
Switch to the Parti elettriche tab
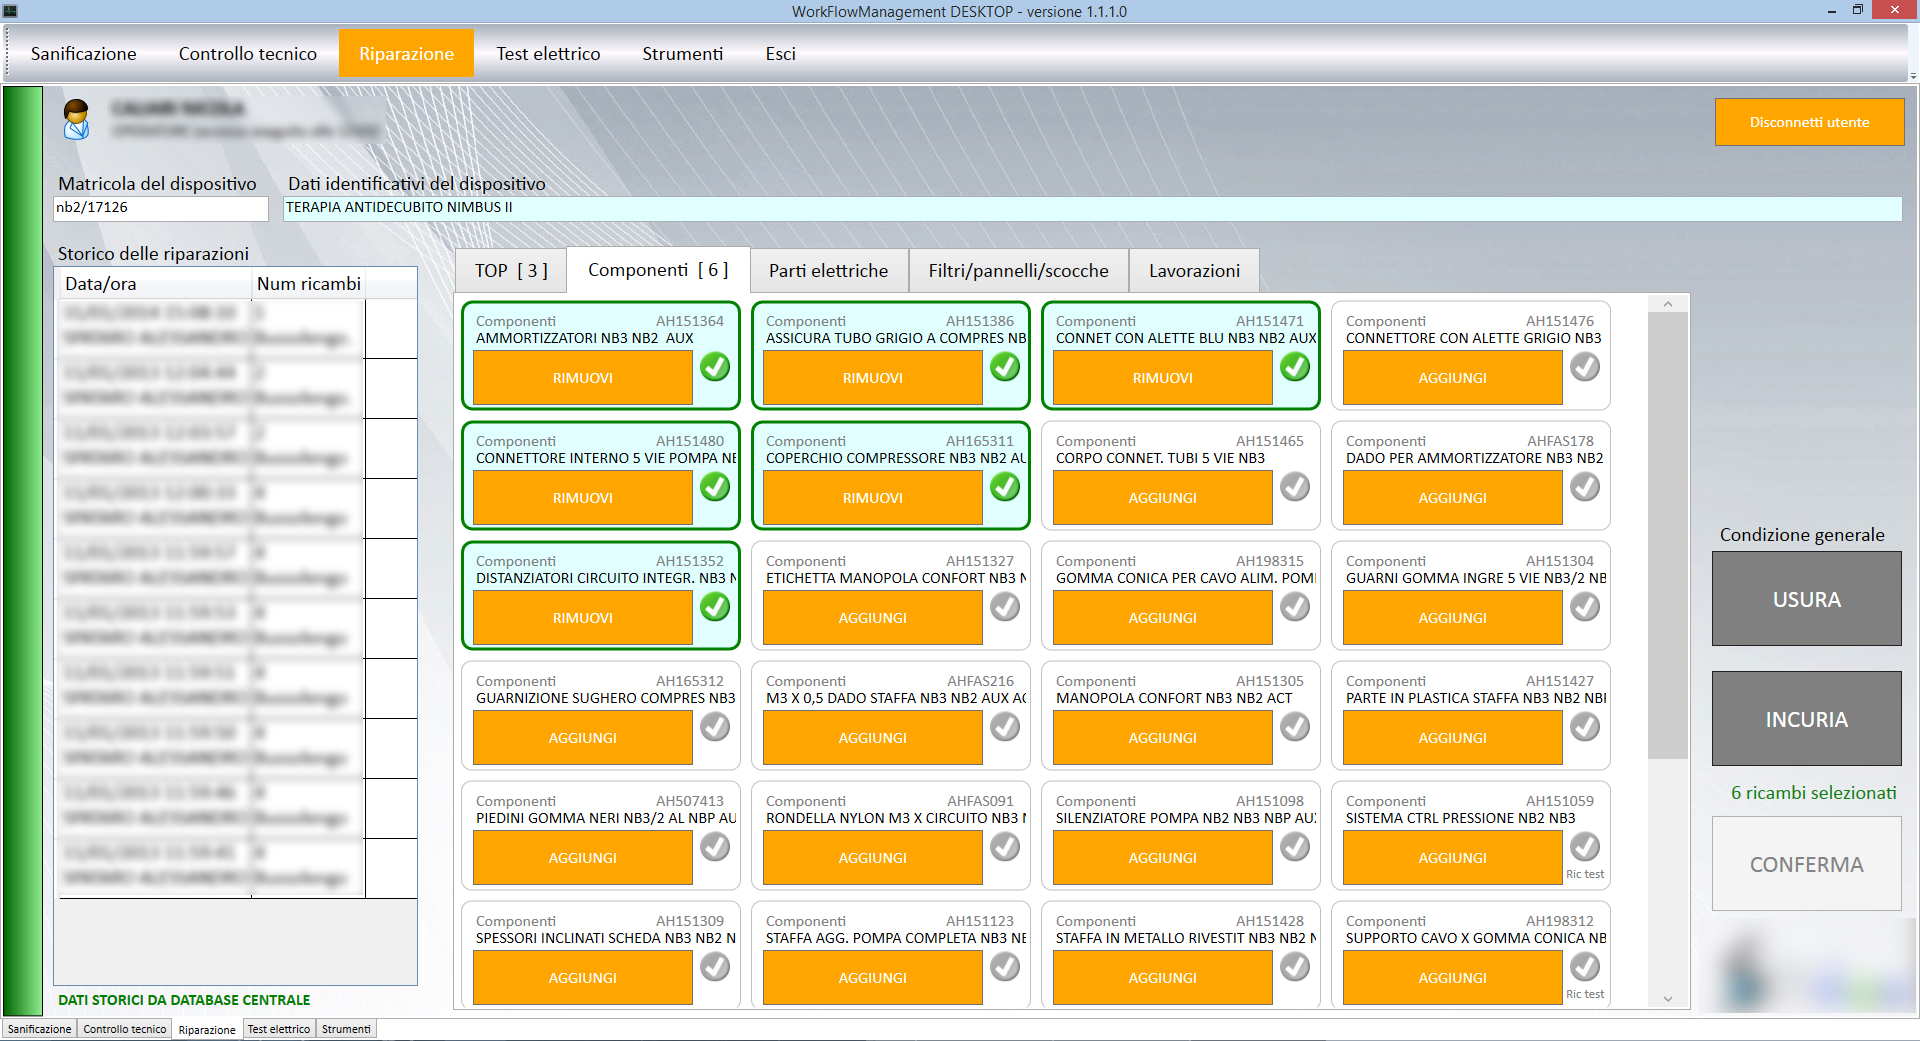(828, 271)
